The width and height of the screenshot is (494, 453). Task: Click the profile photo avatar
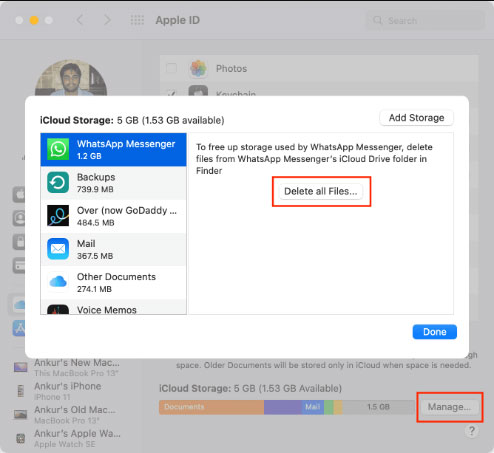(x=71, y=79)
